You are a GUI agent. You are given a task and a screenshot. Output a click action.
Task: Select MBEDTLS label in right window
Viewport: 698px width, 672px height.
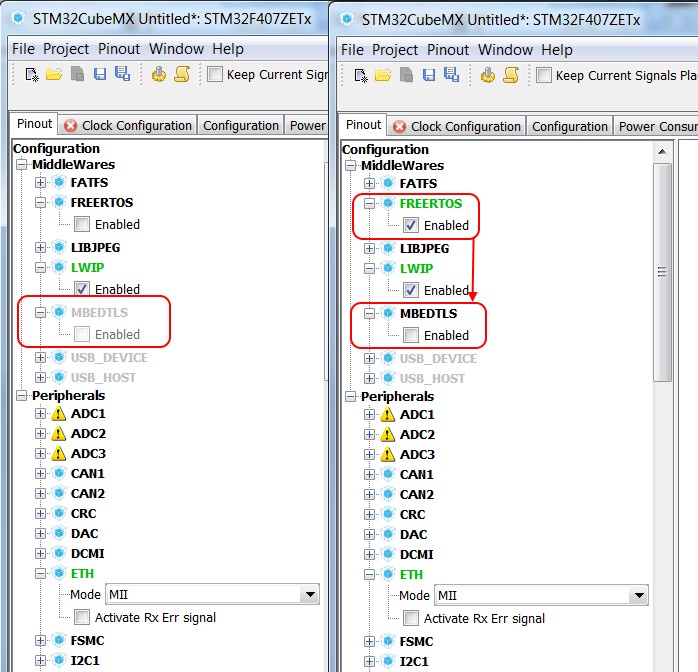[x=428, y=313]
